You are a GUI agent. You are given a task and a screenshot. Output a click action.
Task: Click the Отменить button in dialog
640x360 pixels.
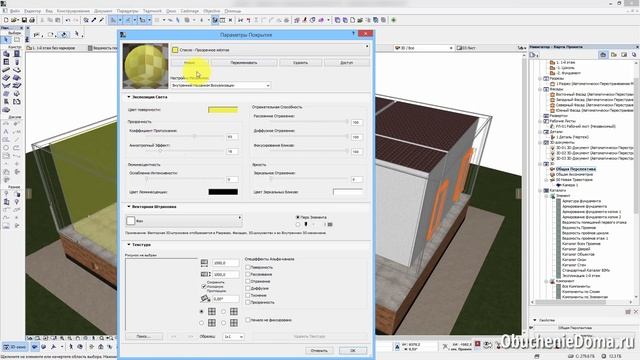pos(319,351)
